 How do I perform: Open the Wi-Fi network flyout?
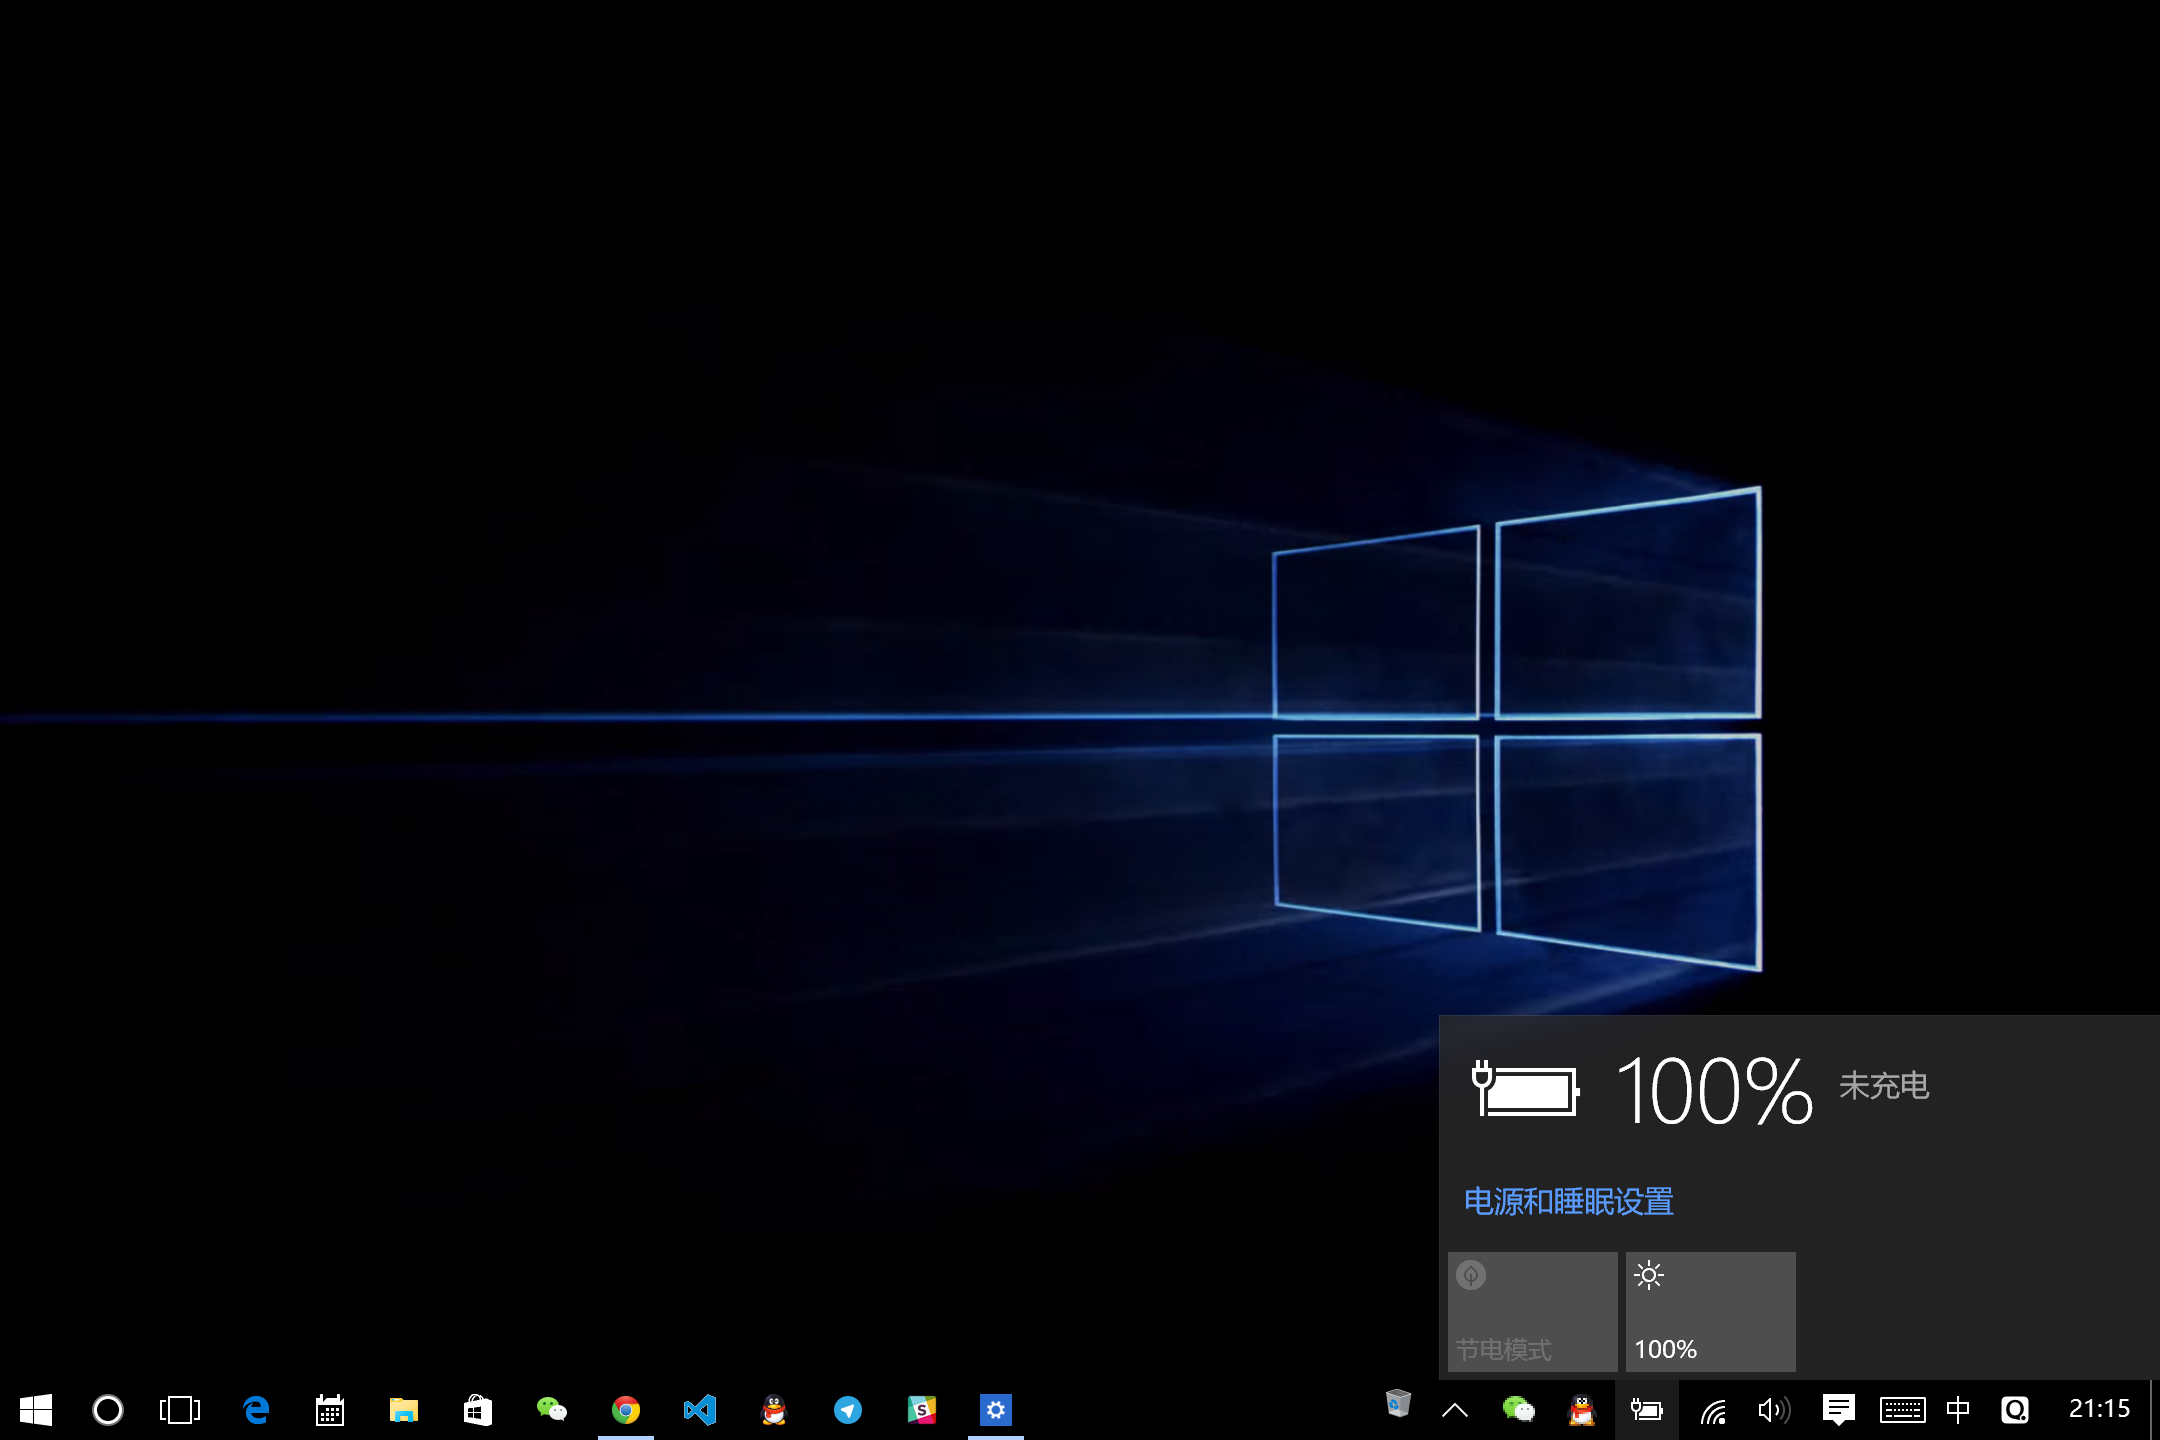1714,1410
